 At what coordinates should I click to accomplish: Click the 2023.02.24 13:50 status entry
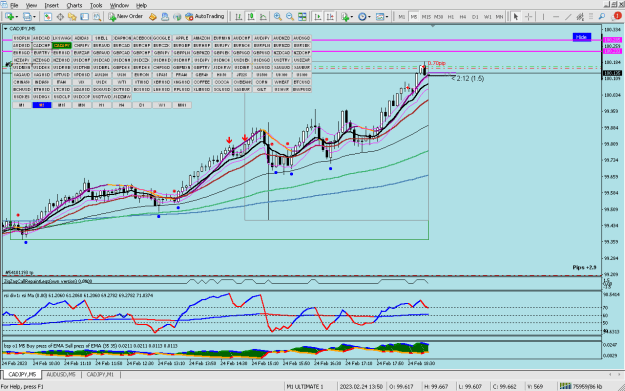[x=361, y=387]
